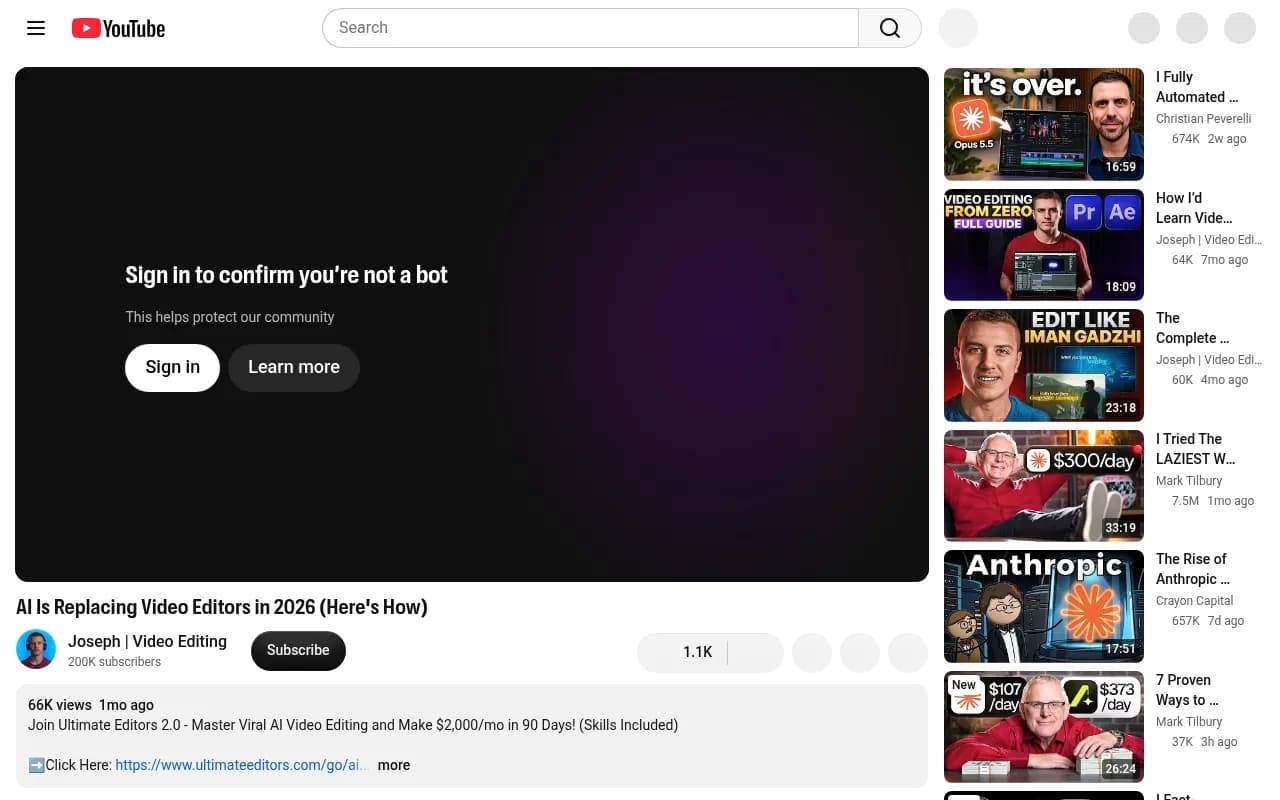Screen dimensions: 1280x800
Task: Open "How I'd Learn Vide…" title
Action: point(1194,208)
